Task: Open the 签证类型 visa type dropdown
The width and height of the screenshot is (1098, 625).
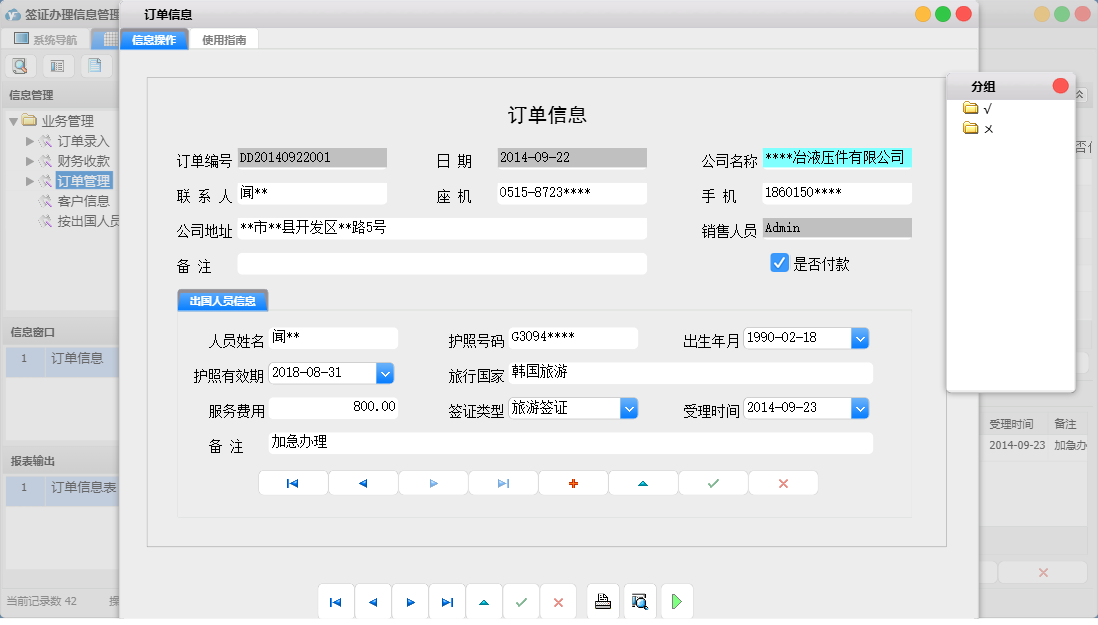Action: (628, 408)
